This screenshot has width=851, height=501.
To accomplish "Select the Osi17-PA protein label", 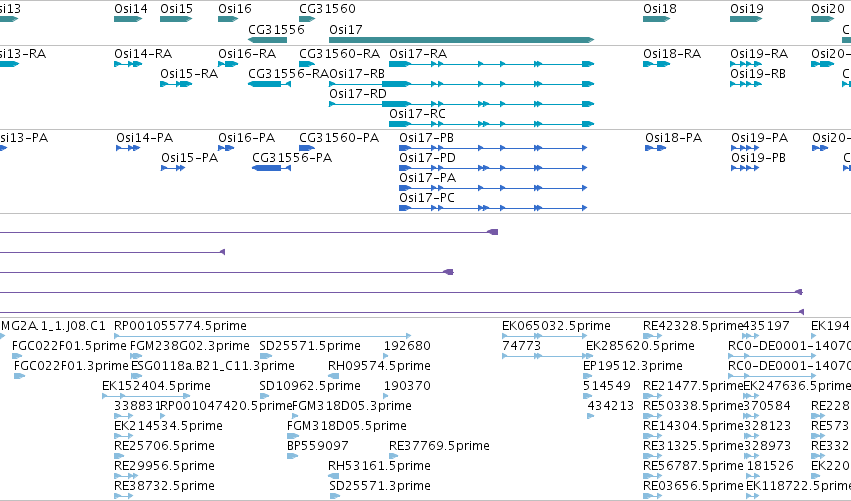I will [x=427, y=178].
